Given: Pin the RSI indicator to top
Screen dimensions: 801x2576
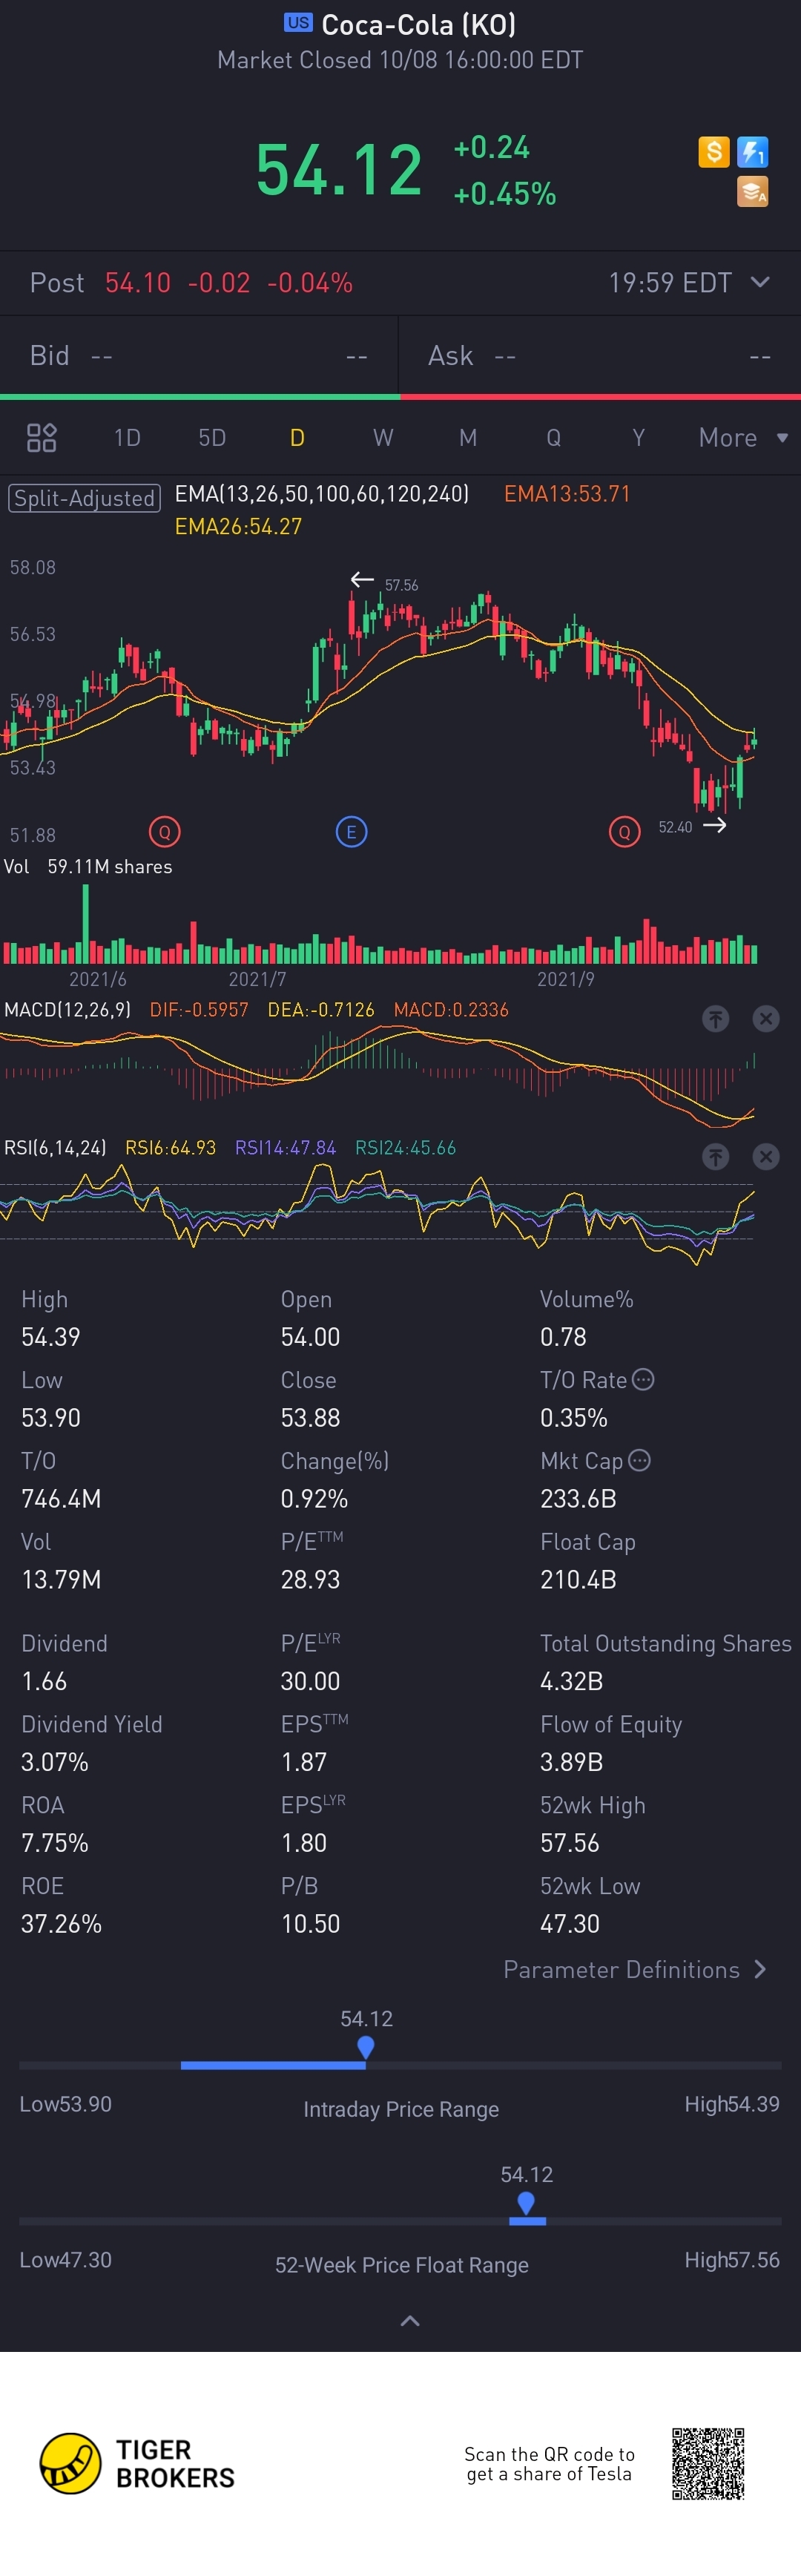Looking at the screenshot, I should 715,1156.
